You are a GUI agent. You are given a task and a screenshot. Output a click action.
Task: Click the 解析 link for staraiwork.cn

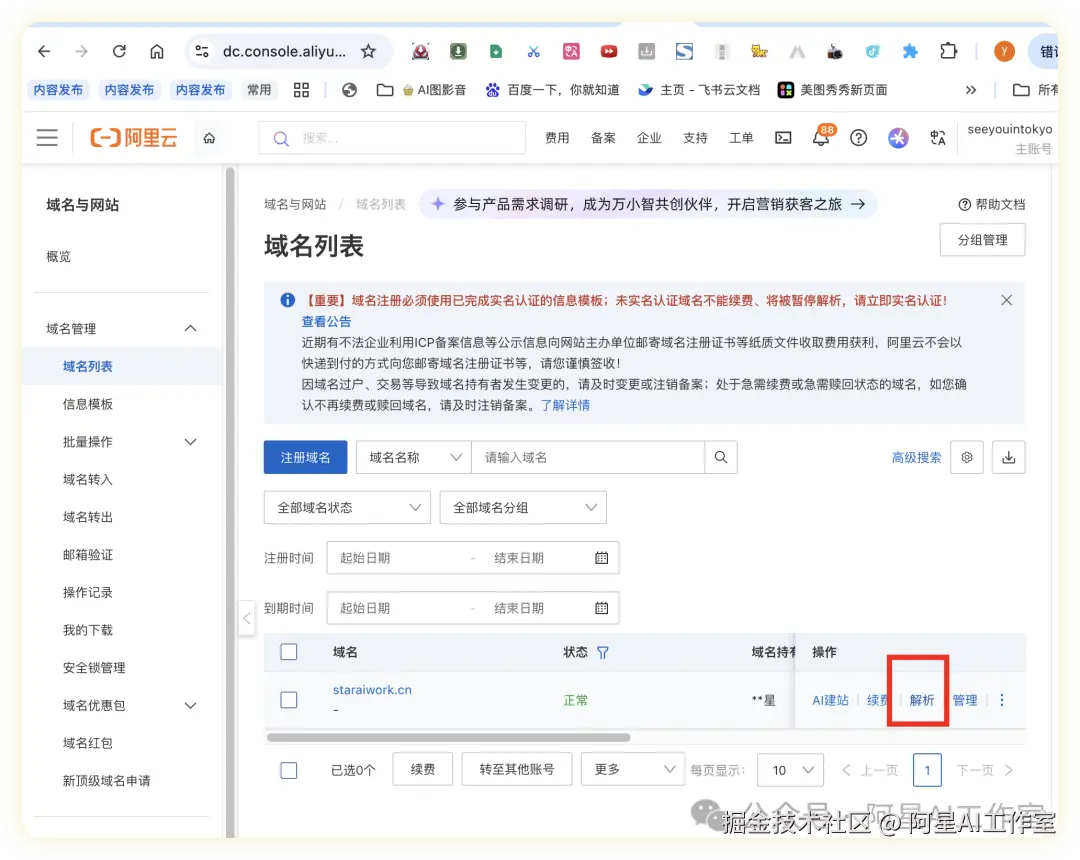pyautogui.click(x=920, y=700)
